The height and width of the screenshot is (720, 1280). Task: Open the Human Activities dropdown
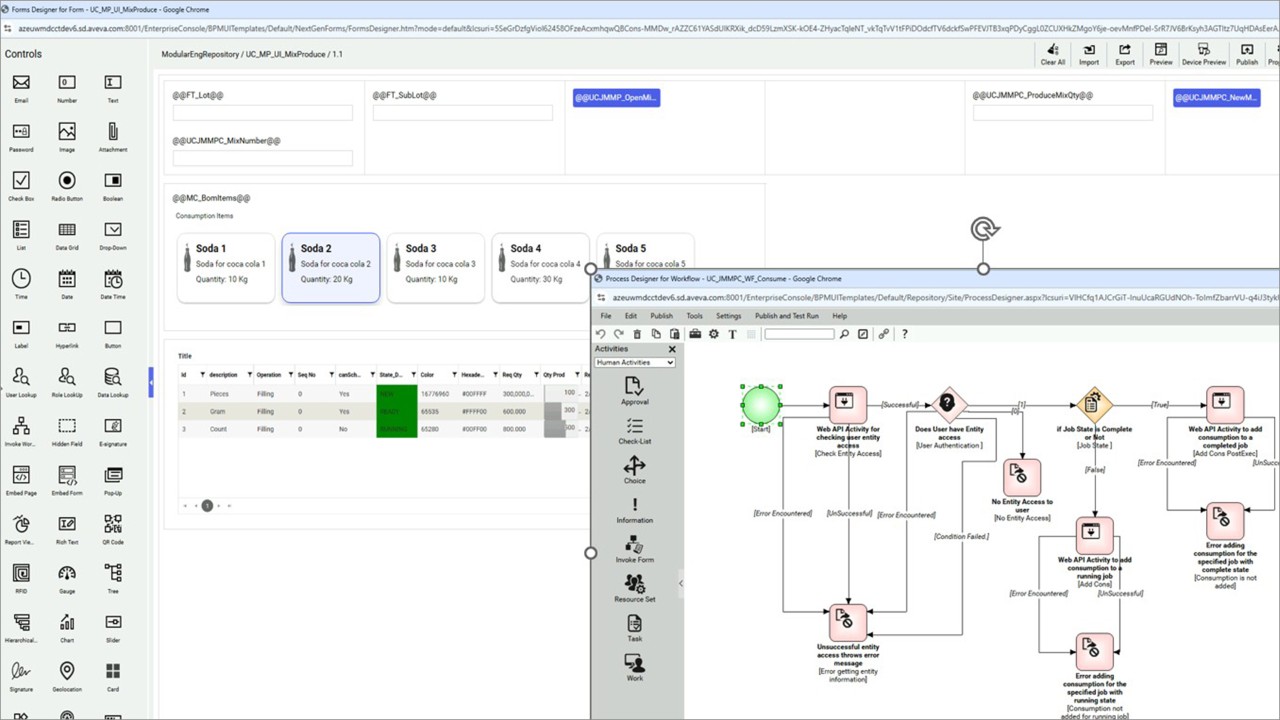click(635, 363)
